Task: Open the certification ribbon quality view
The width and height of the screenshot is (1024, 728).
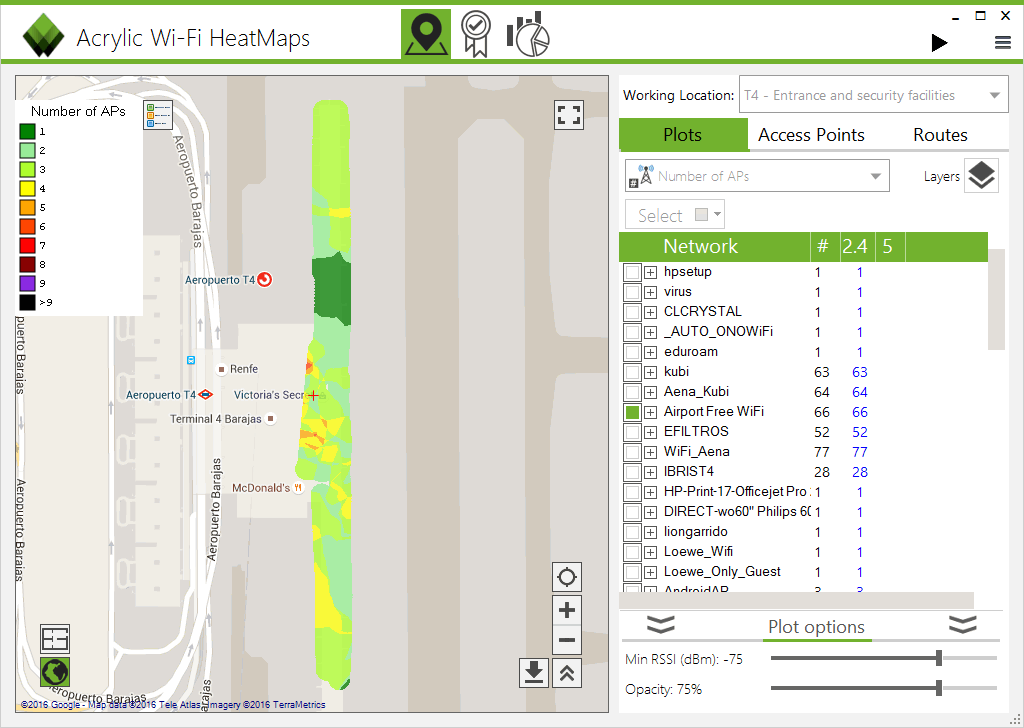Action: pyautogui.click(x=475, y=34)
